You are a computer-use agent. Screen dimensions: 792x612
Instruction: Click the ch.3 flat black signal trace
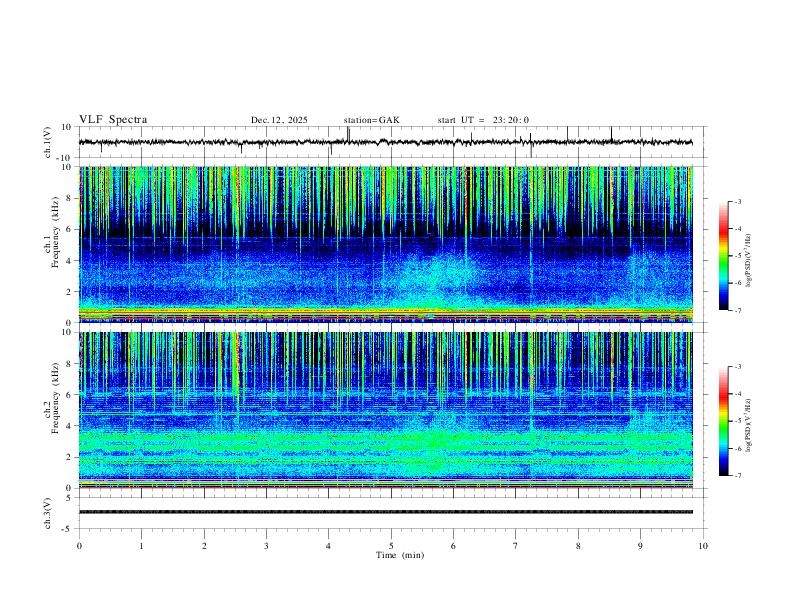[385, 512]
